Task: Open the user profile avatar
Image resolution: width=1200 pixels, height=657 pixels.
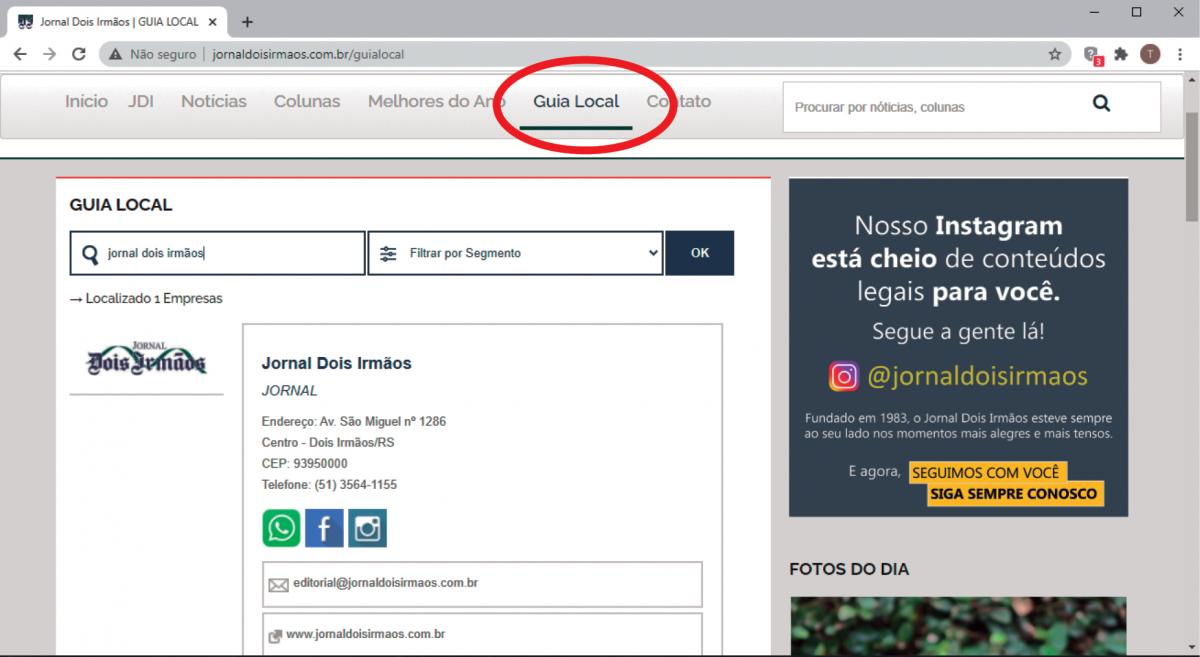Action: (x=1150, y=55)
